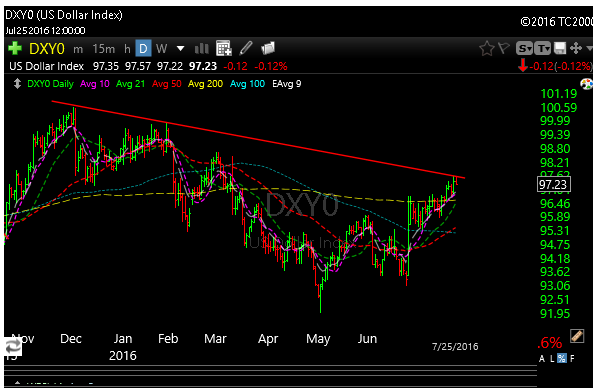The image size is (593, 388).
Task: Click the 97.57 high price value
Action: [138, 66]
